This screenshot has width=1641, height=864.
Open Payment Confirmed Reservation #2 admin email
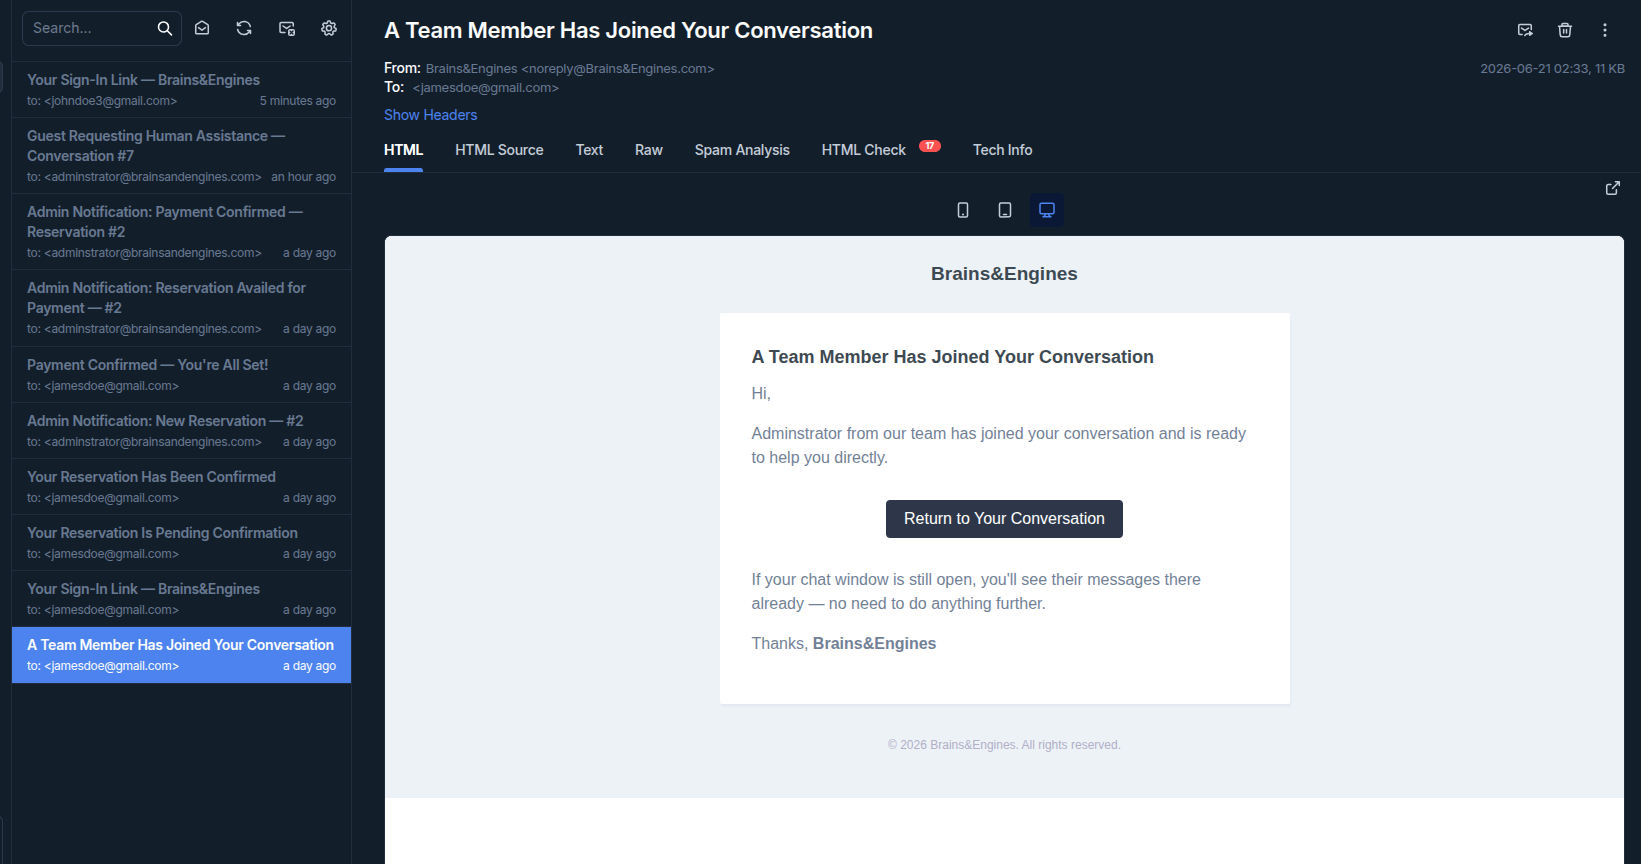(181, 232)
